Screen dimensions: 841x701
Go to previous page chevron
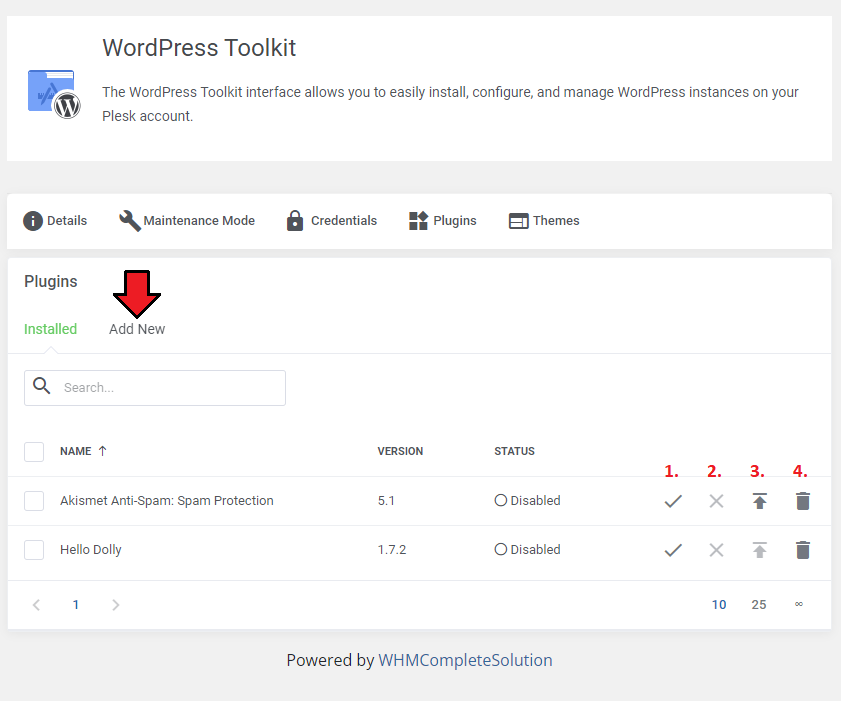[36, 605]
